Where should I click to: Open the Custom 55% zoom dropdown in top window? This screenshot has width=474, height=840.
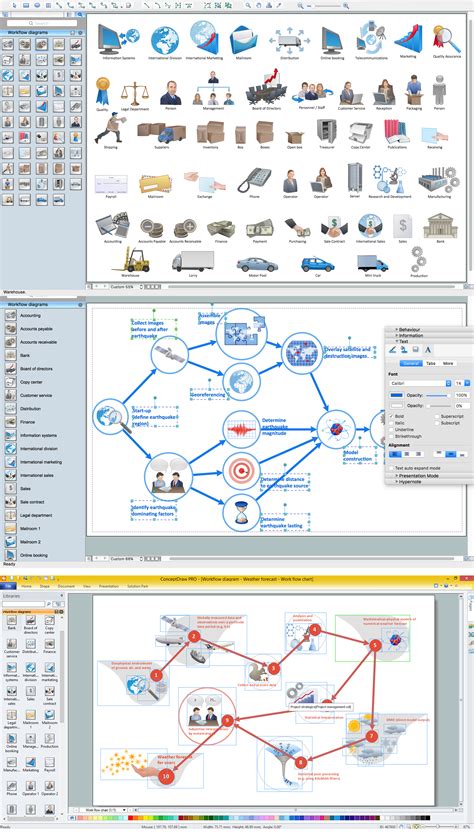coord(127,287)
